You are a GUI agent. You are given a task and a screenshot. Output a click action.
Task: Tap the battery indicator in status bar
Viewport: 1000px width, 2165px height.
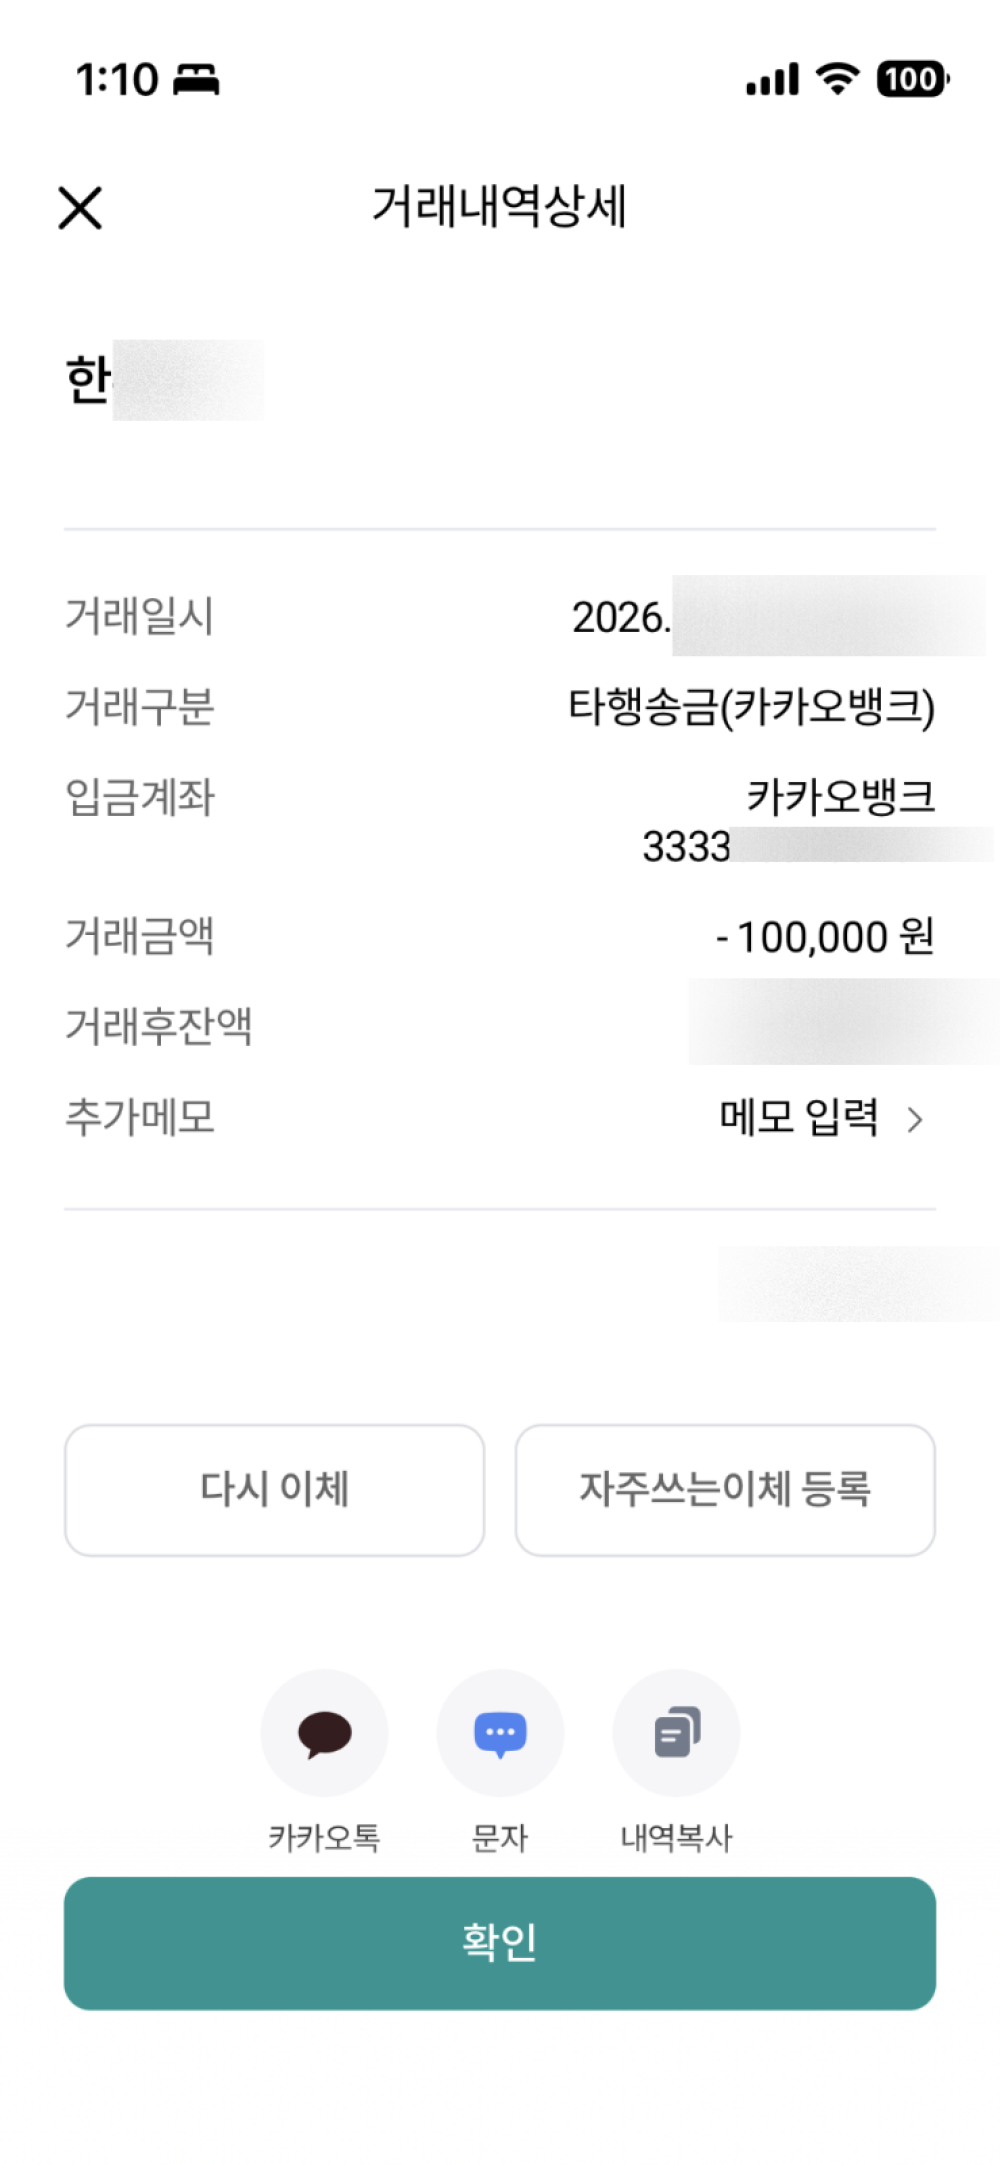tap(912, 79)
